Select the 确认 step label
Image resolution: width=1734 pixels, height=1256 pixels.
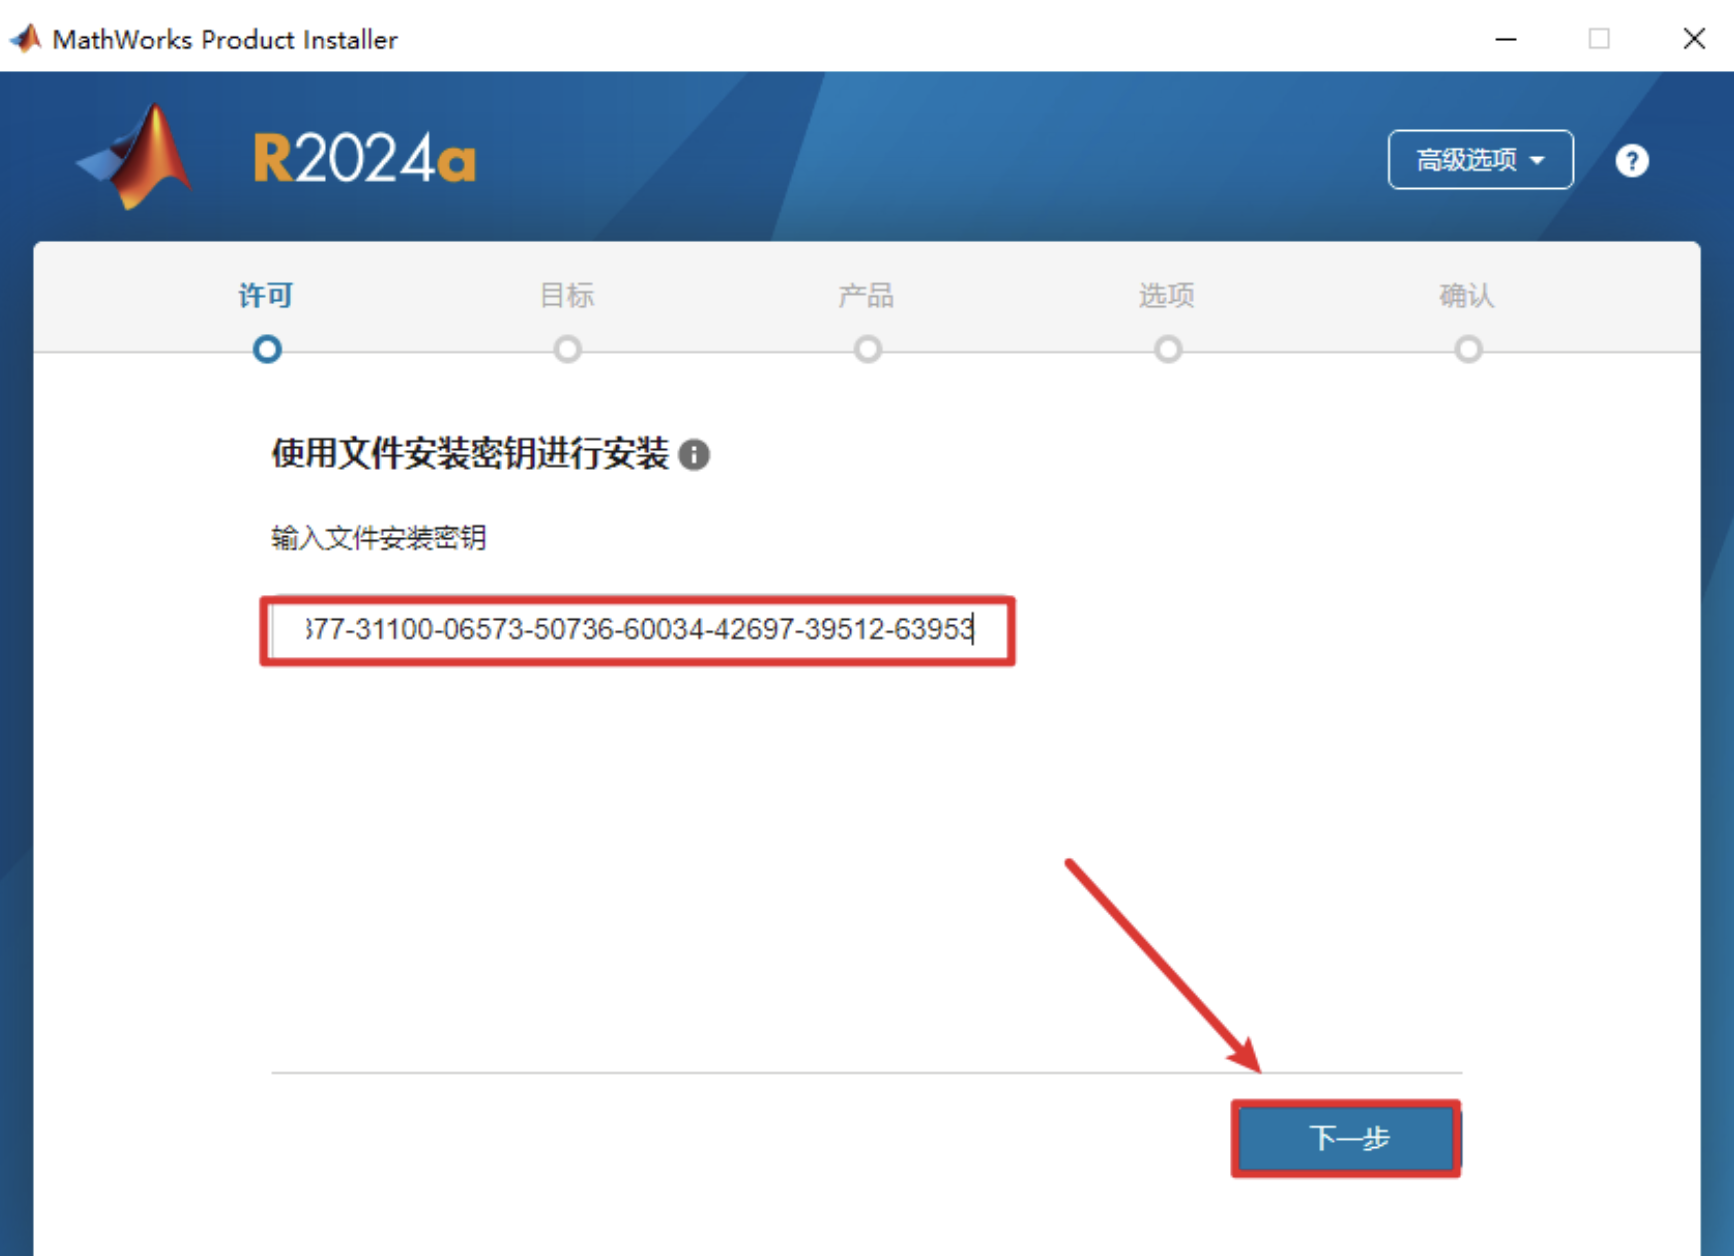1466,296
